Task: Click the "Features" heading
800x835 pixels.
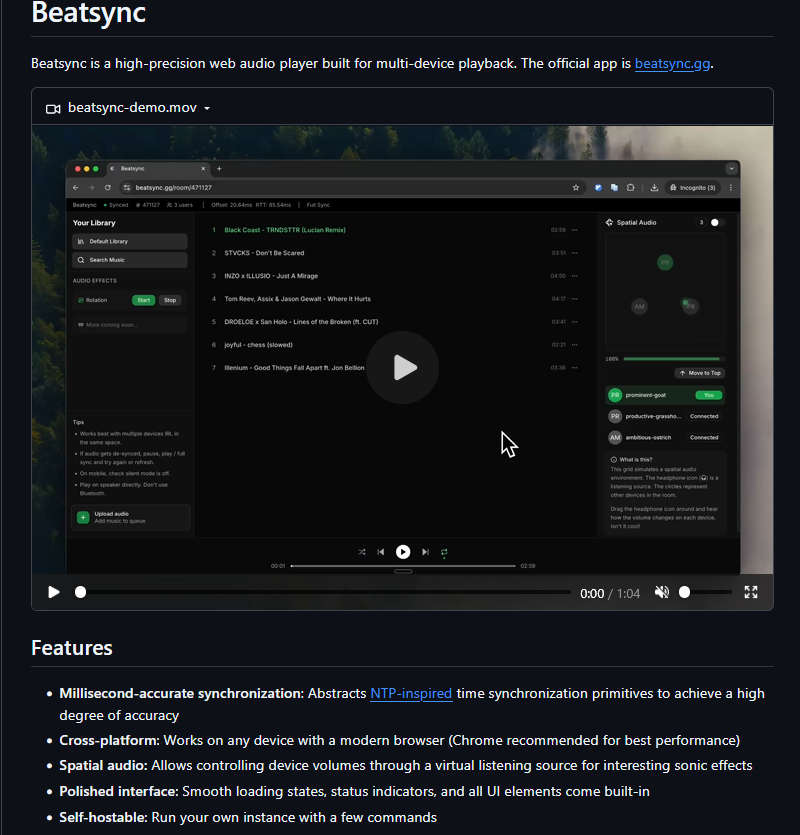Action: click(x=72, y=648)
